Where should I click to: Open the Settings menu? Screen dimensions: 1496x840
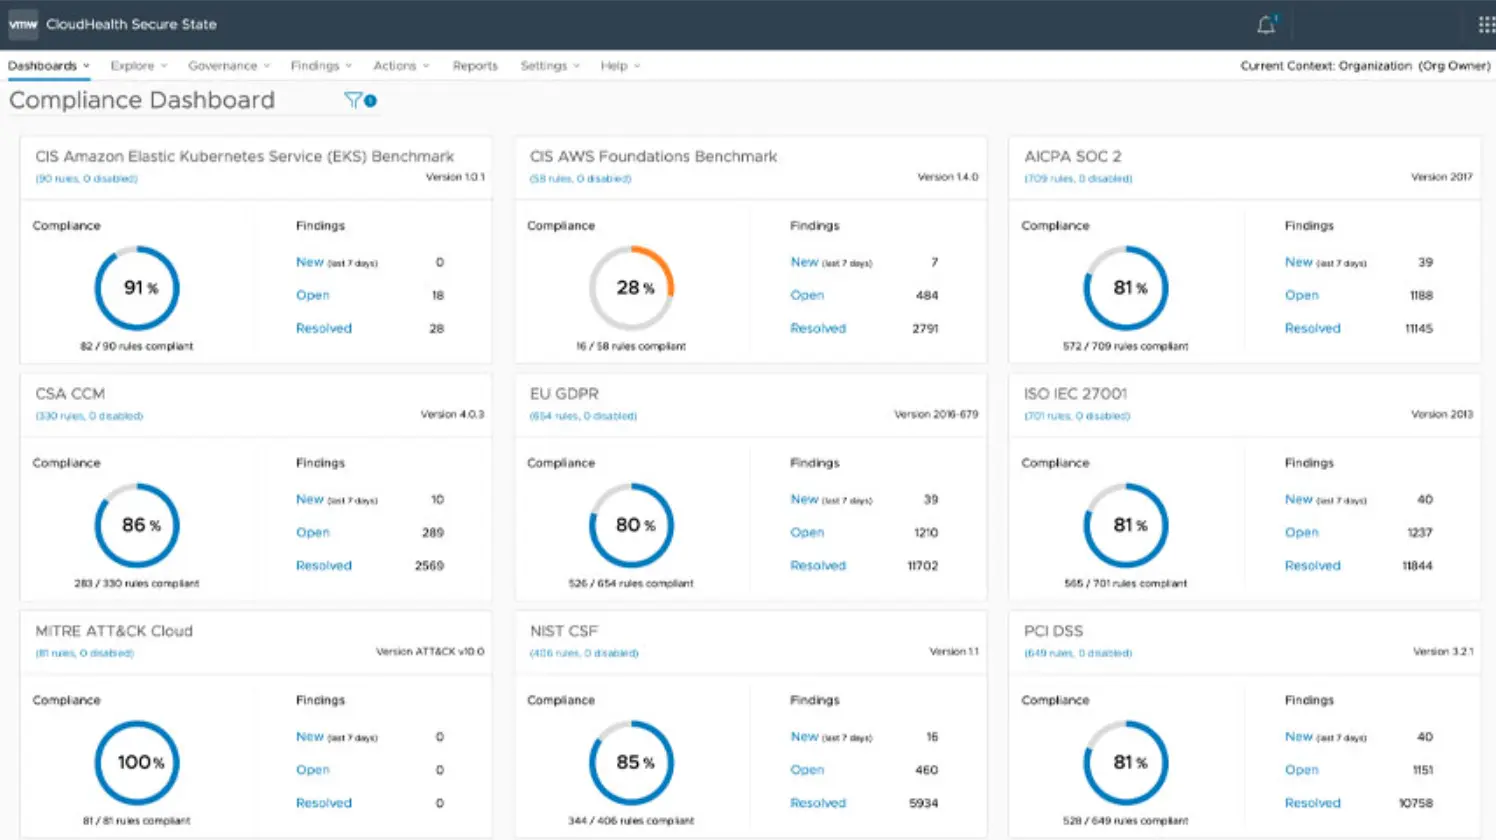point(550,66)
